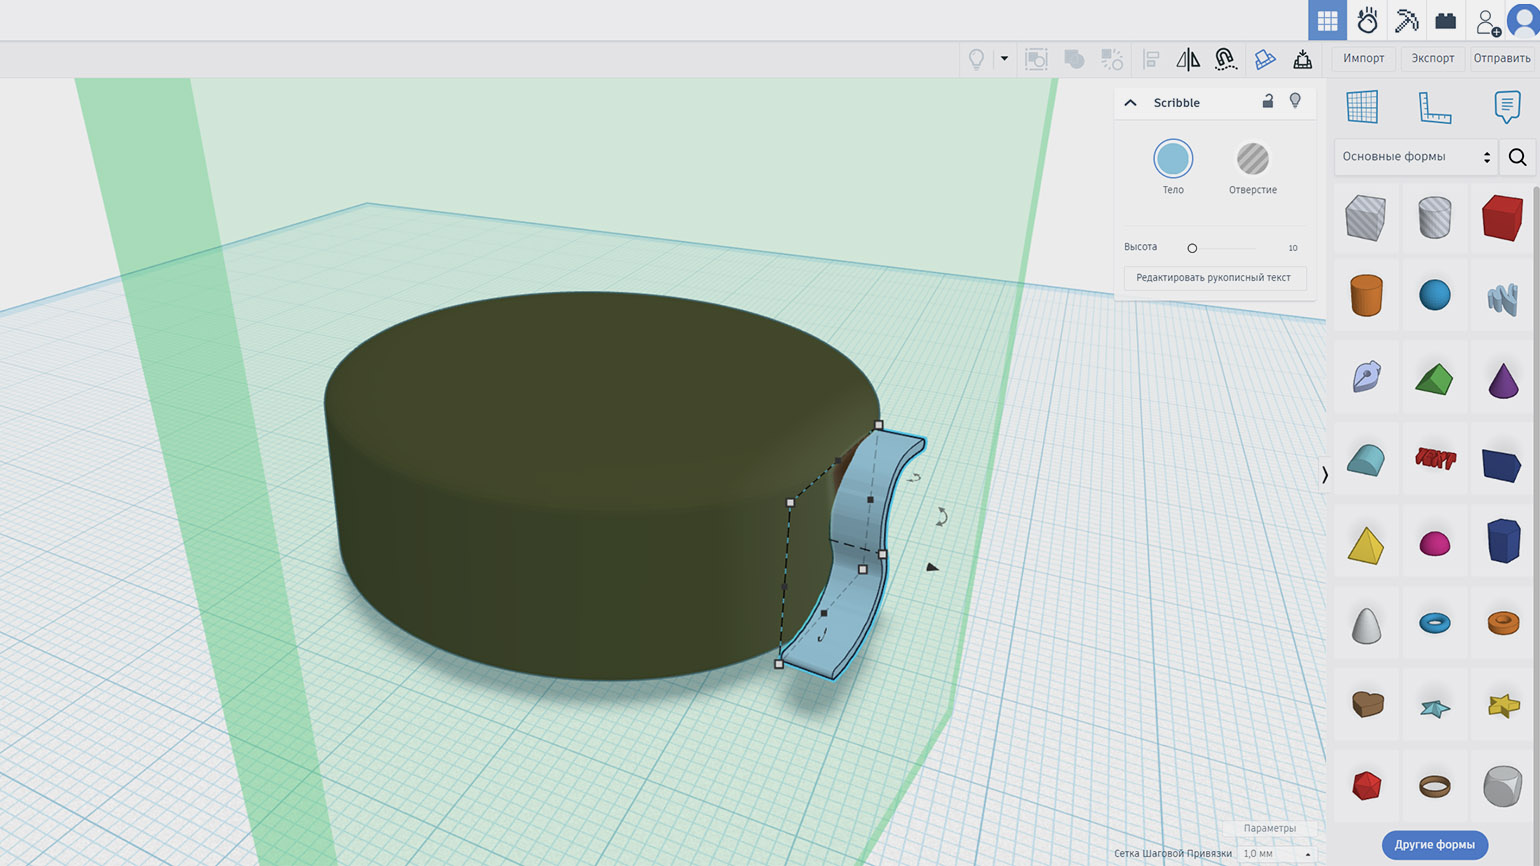
Task: Click the invite collaborator icon
Action: click(1486, 21)
